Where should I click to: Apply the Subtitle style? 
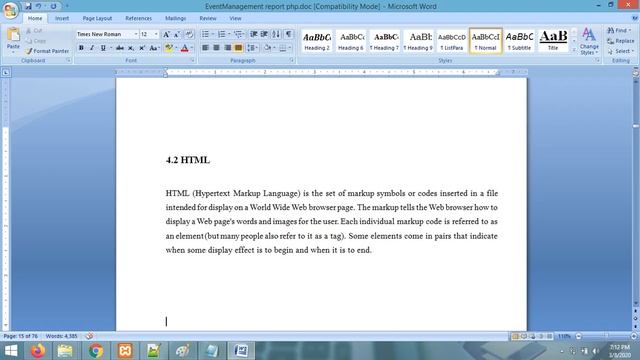tap(519, 41)
